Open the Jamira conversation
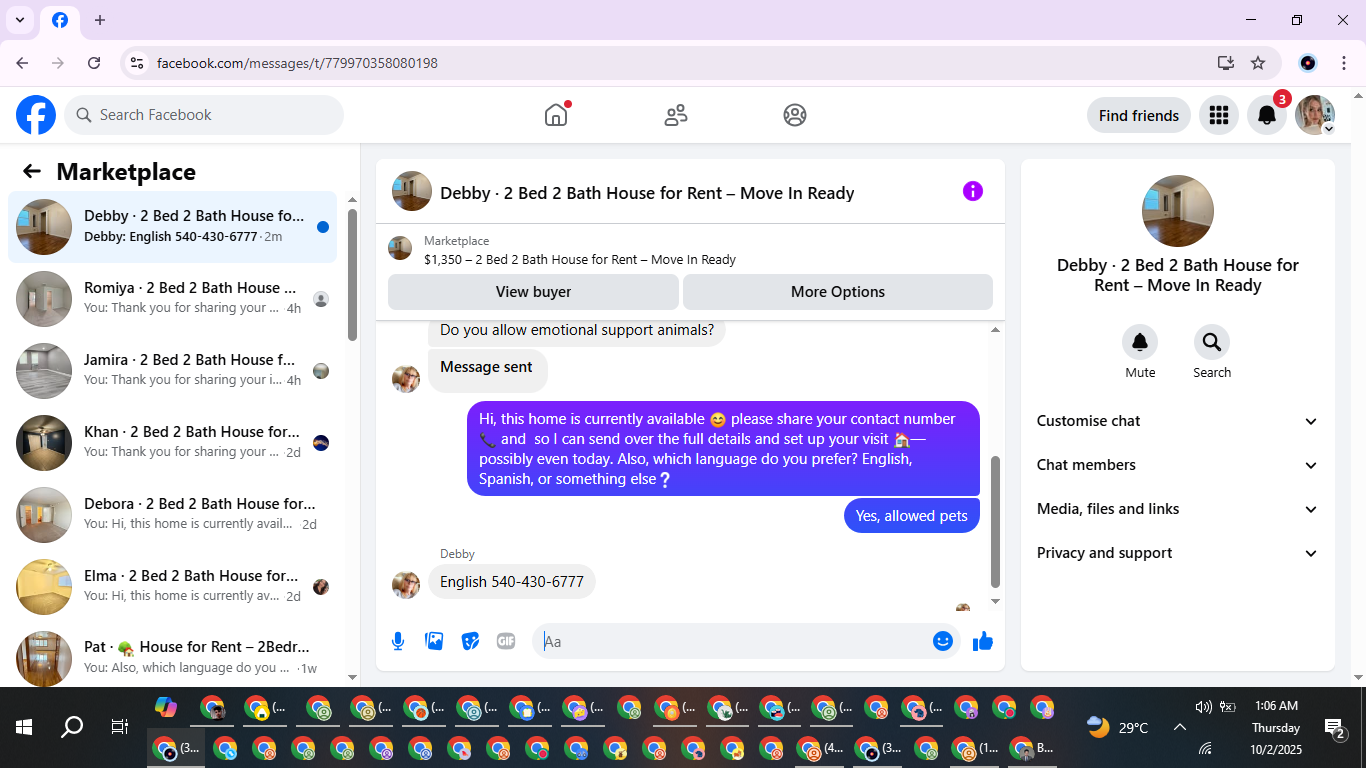This screenshot has width=1366, height=768. (173, 371)
